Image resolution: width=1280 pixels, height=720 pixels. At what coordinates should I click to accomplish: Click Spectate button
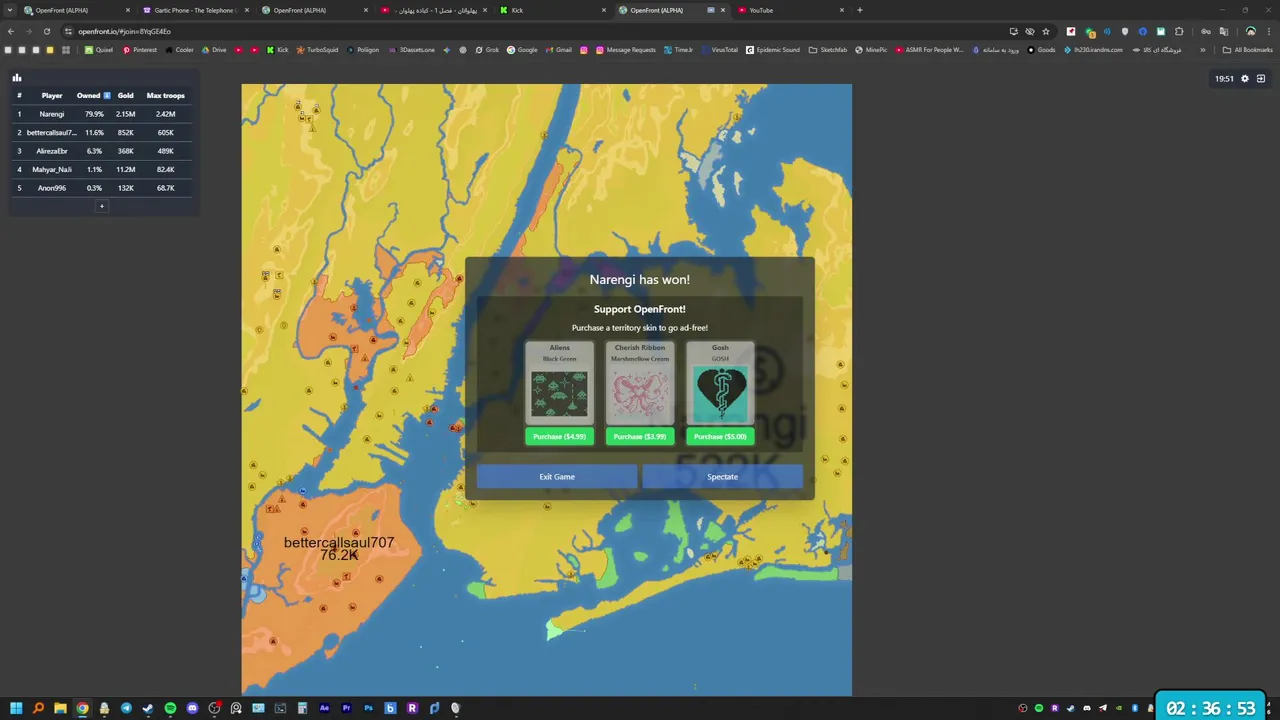[x=722, y=477]
